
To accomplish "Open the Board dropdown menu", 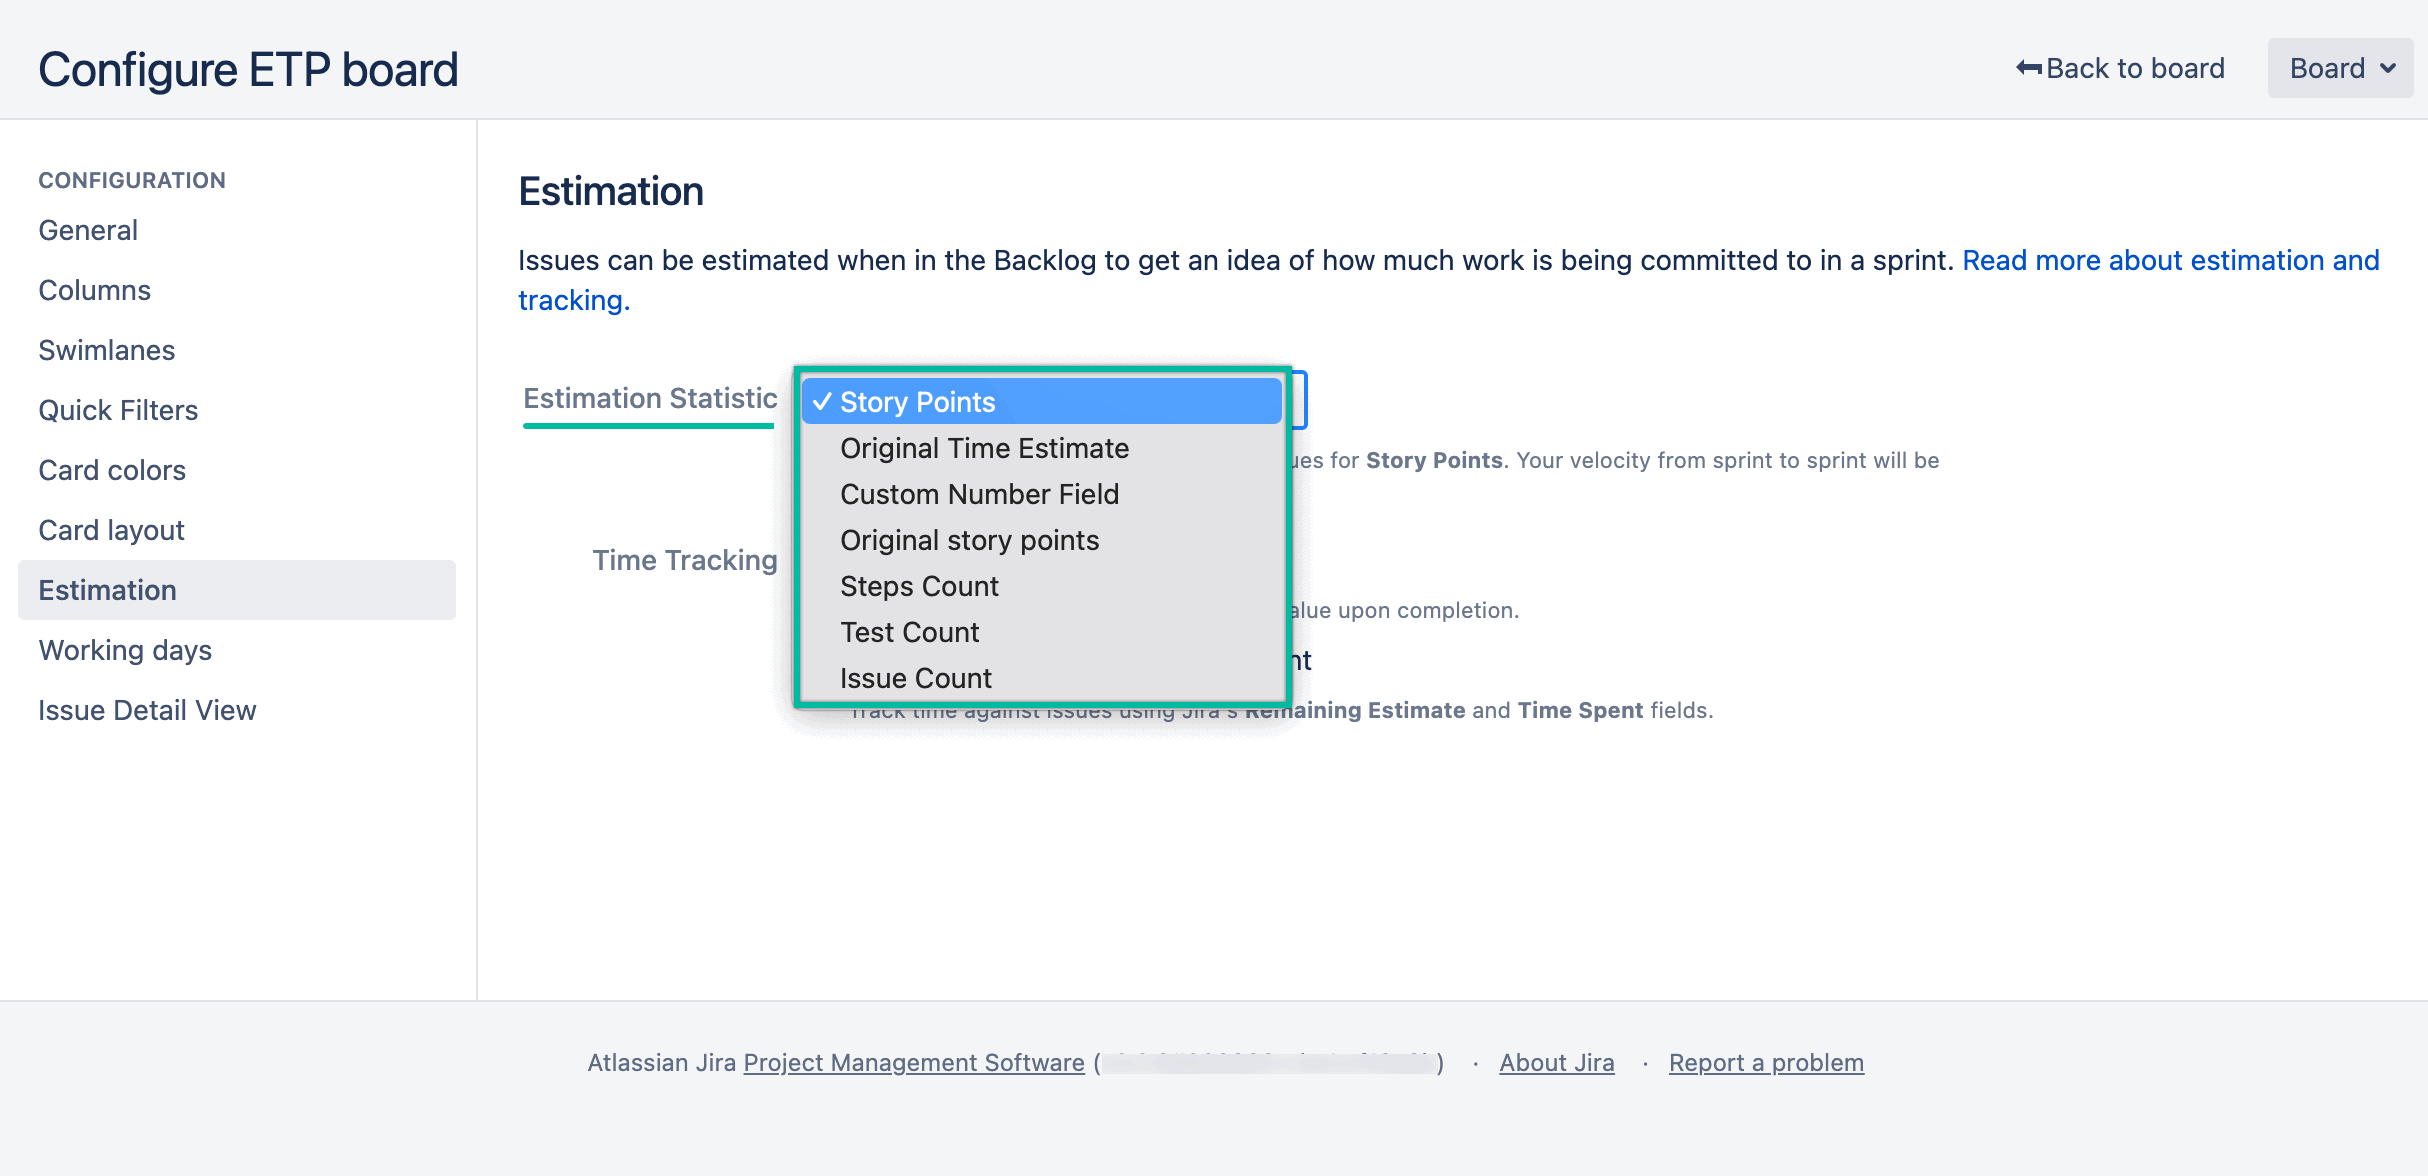I will tap(2339, 68).
